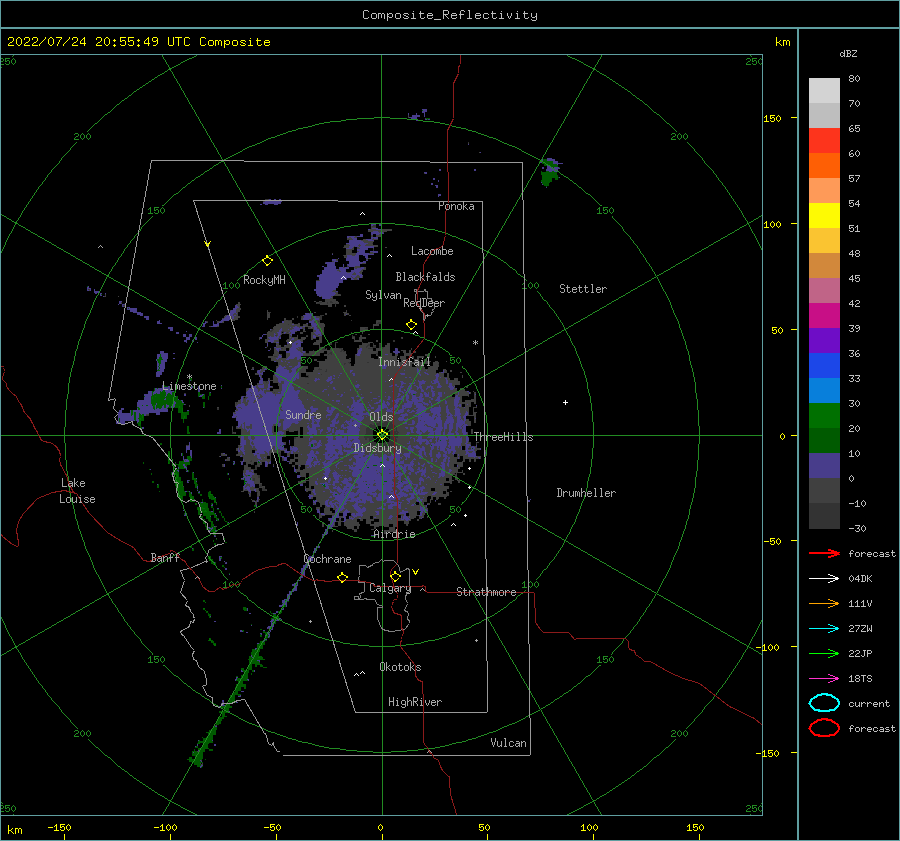The image size is (900, 841).
Task: Click the white plus marker west of Drumheller
Action: 565,402
